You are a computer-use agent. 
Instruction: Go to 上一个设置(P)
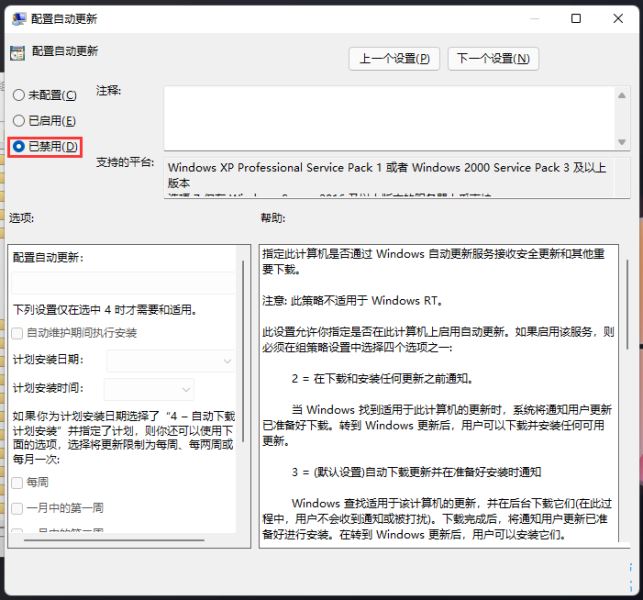(394, 59)
